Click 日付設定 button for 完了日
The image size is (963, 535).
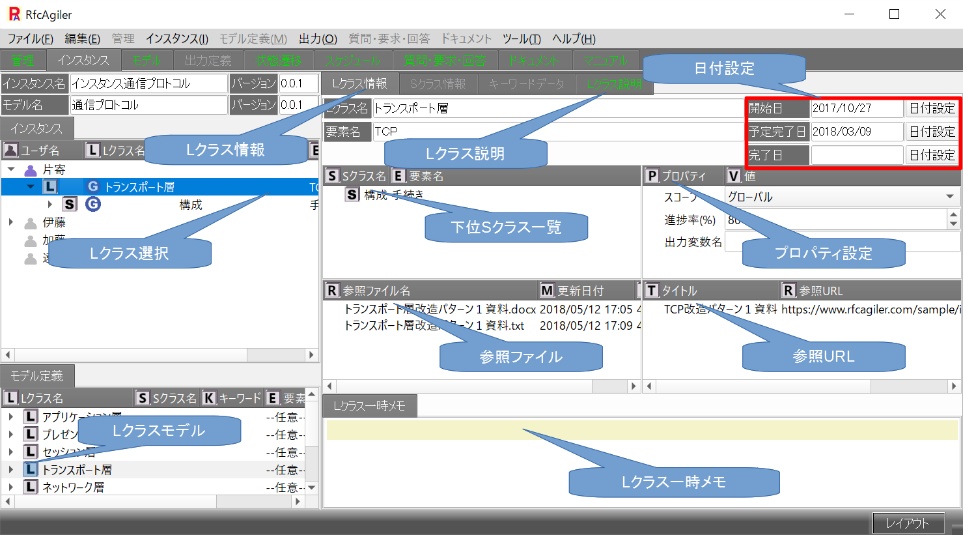[931, 155]
